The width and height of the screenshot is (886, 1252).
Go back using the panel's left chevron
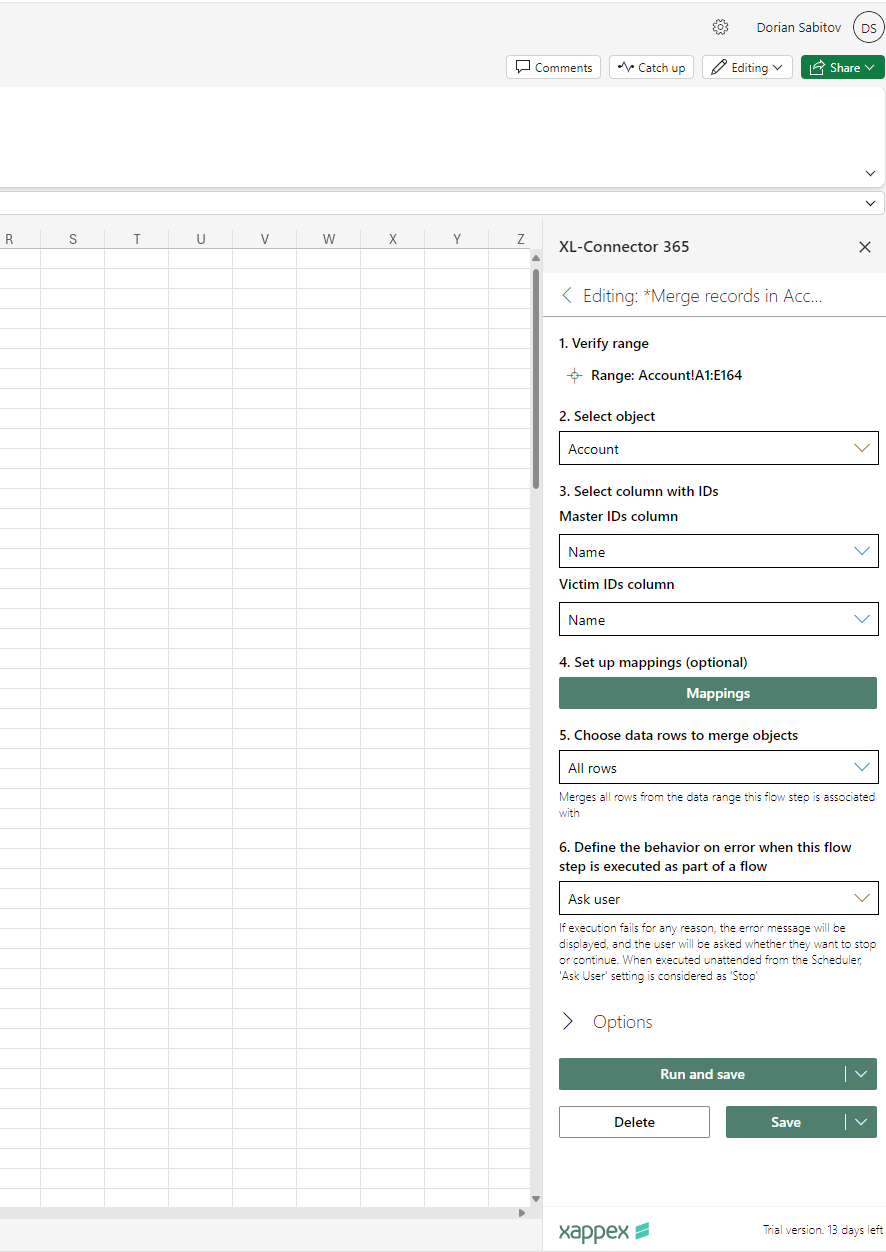(x=567, y=296)
